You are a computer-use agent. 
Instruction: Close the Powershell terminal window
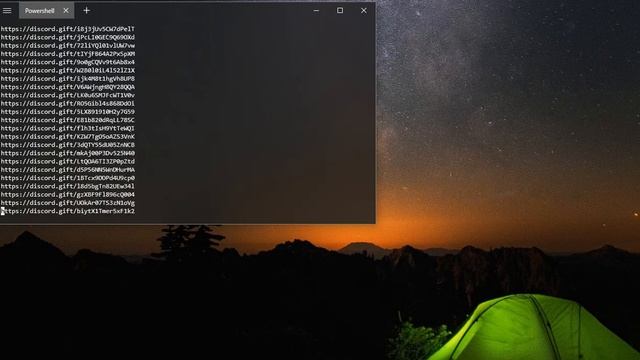[364, 11]
